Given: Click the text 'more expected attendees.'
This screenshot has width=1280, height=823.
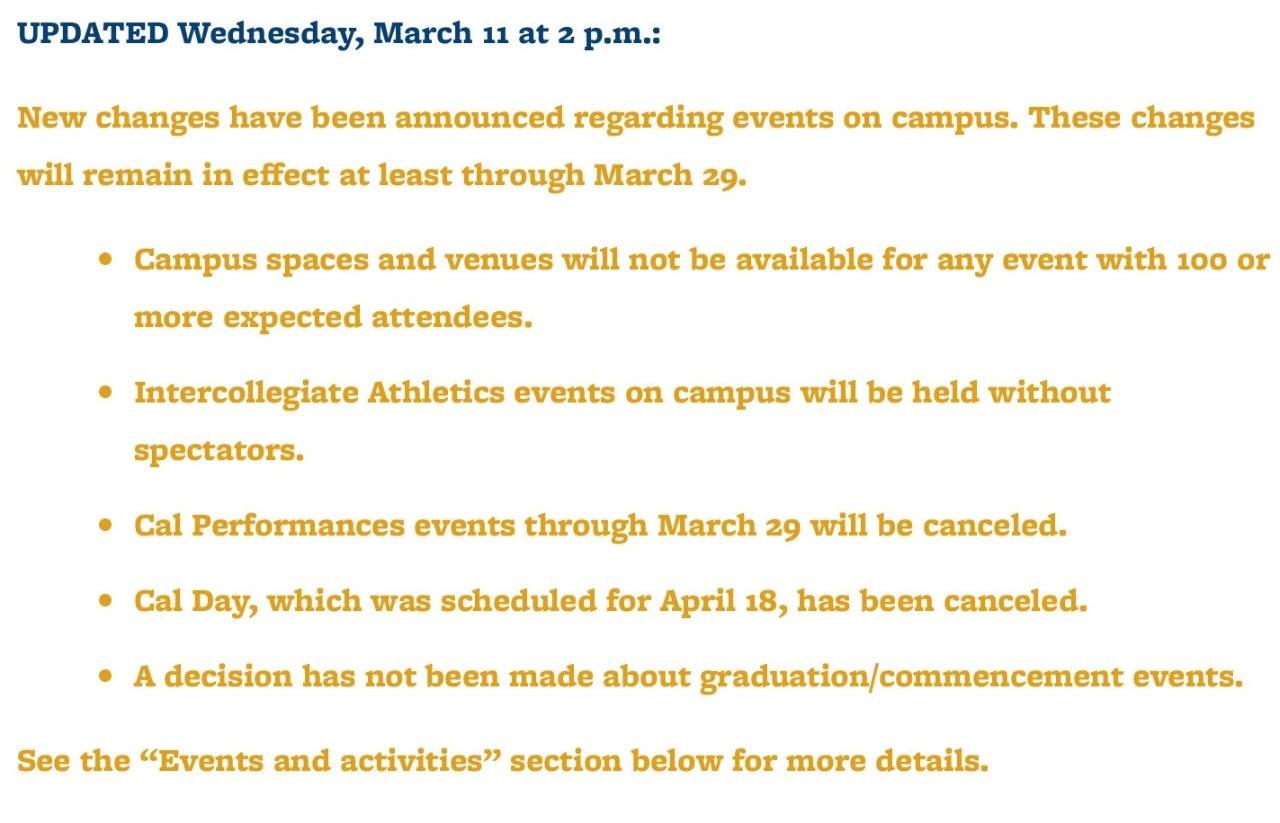Looking at the screenshot, I should pyautogui.click(x=333, y=317).
